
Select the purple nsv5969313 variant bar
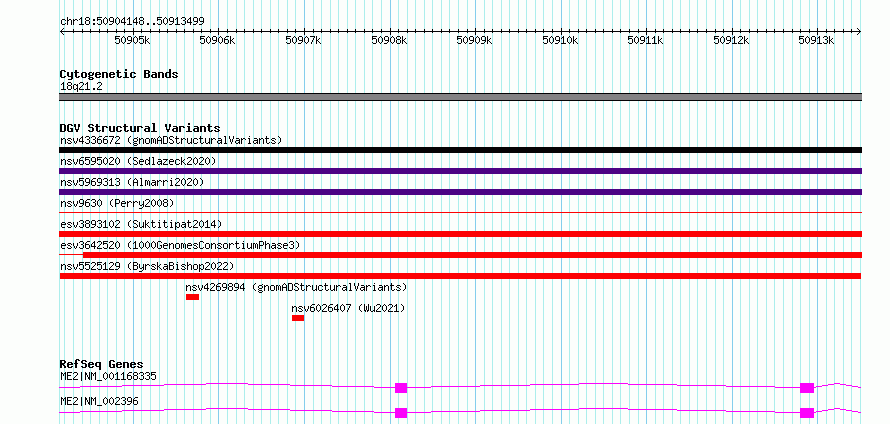click(x=461, y=192)
